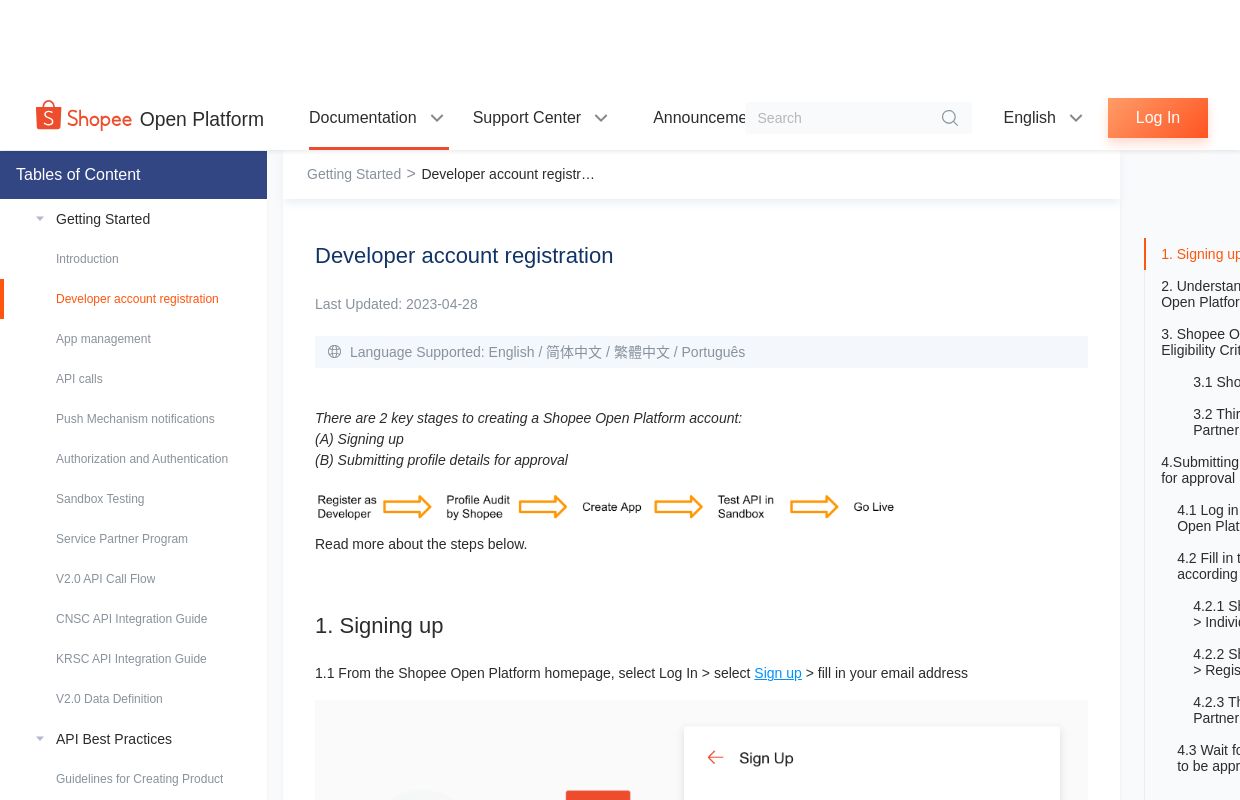
Task: Open API calls page
Action: pos(79,379)
